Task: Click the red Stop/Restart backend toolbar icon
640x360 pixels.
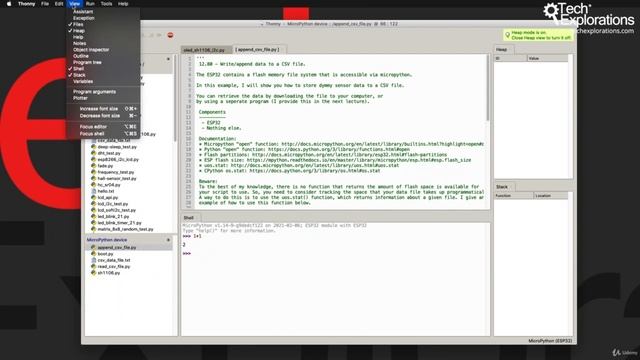Action: pyautogui.click(x=170, y=35)
